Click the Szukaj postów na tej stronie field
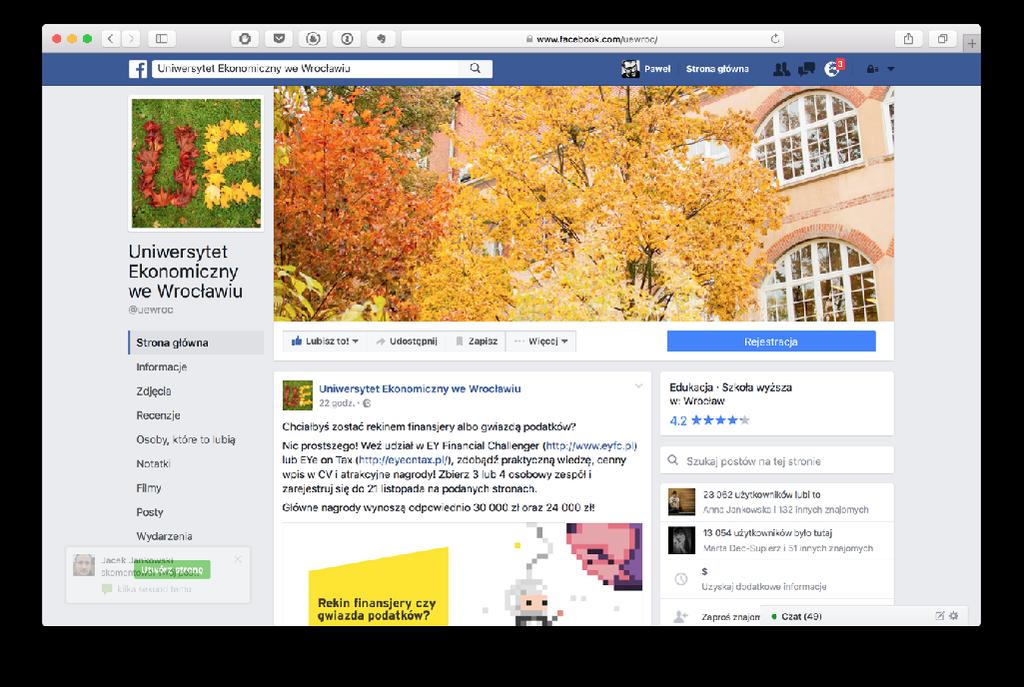This screenshot has width=1024, height=687. [x=776, y=461]
